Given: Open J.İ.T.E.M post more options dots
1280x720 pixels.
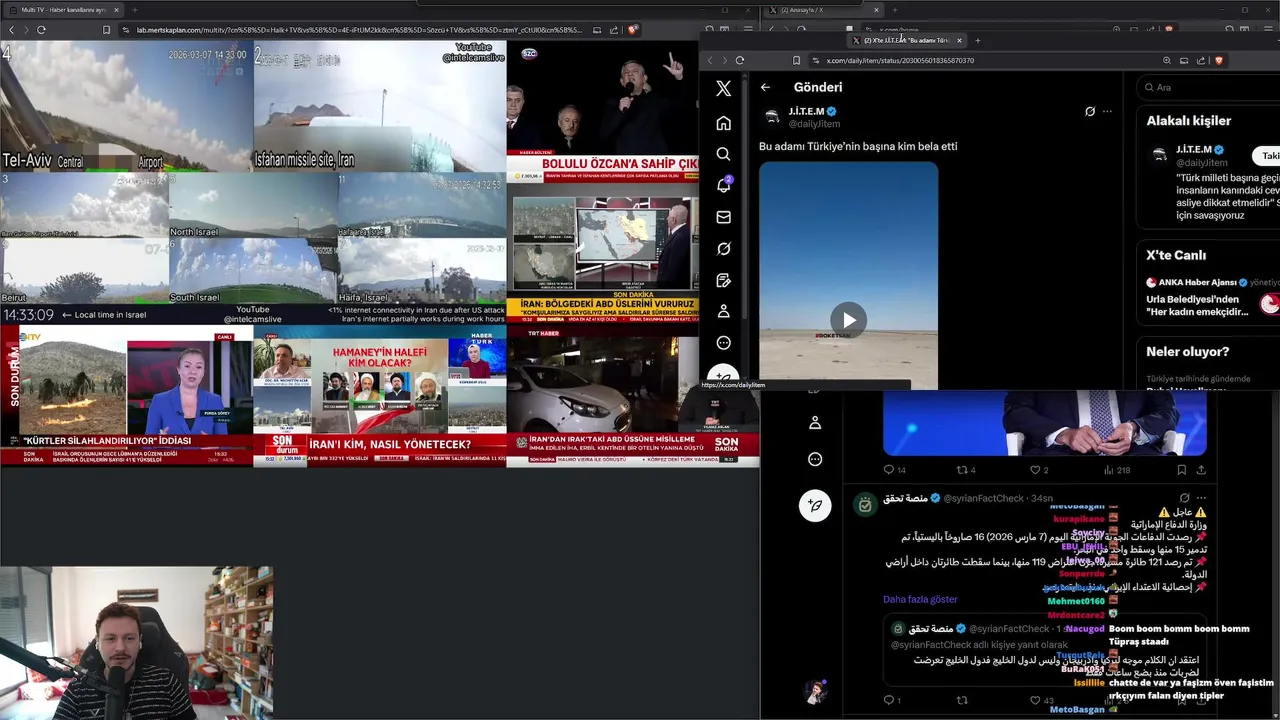Looking at the screenshot, I should 1107,111.
